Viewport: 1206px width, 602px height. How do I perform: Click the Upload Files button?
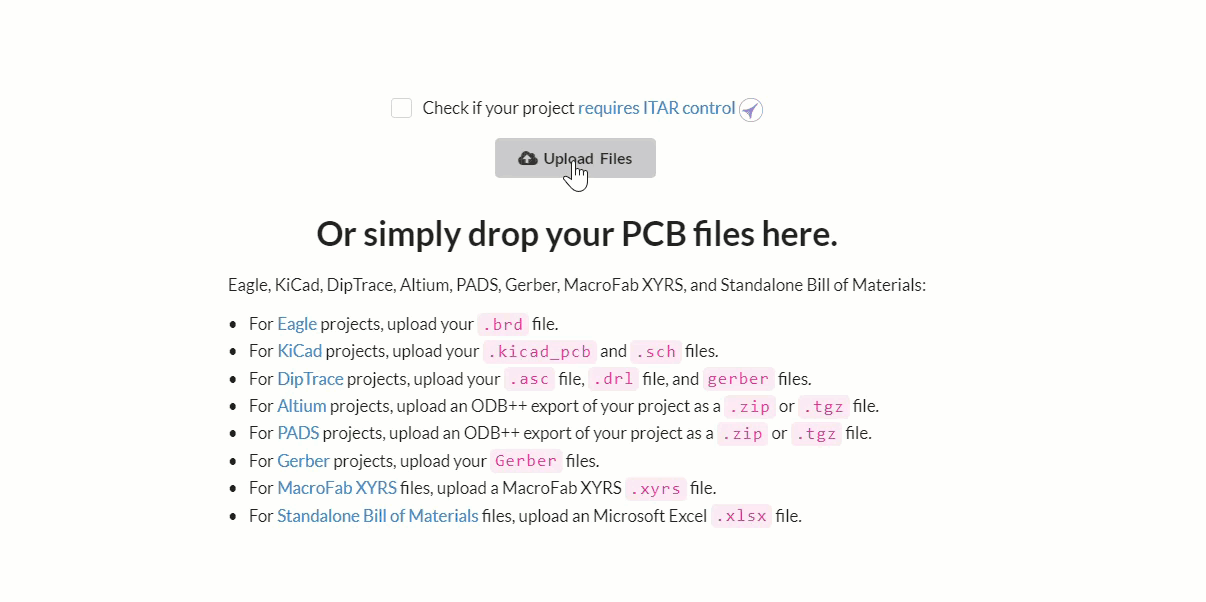(575, 158)
